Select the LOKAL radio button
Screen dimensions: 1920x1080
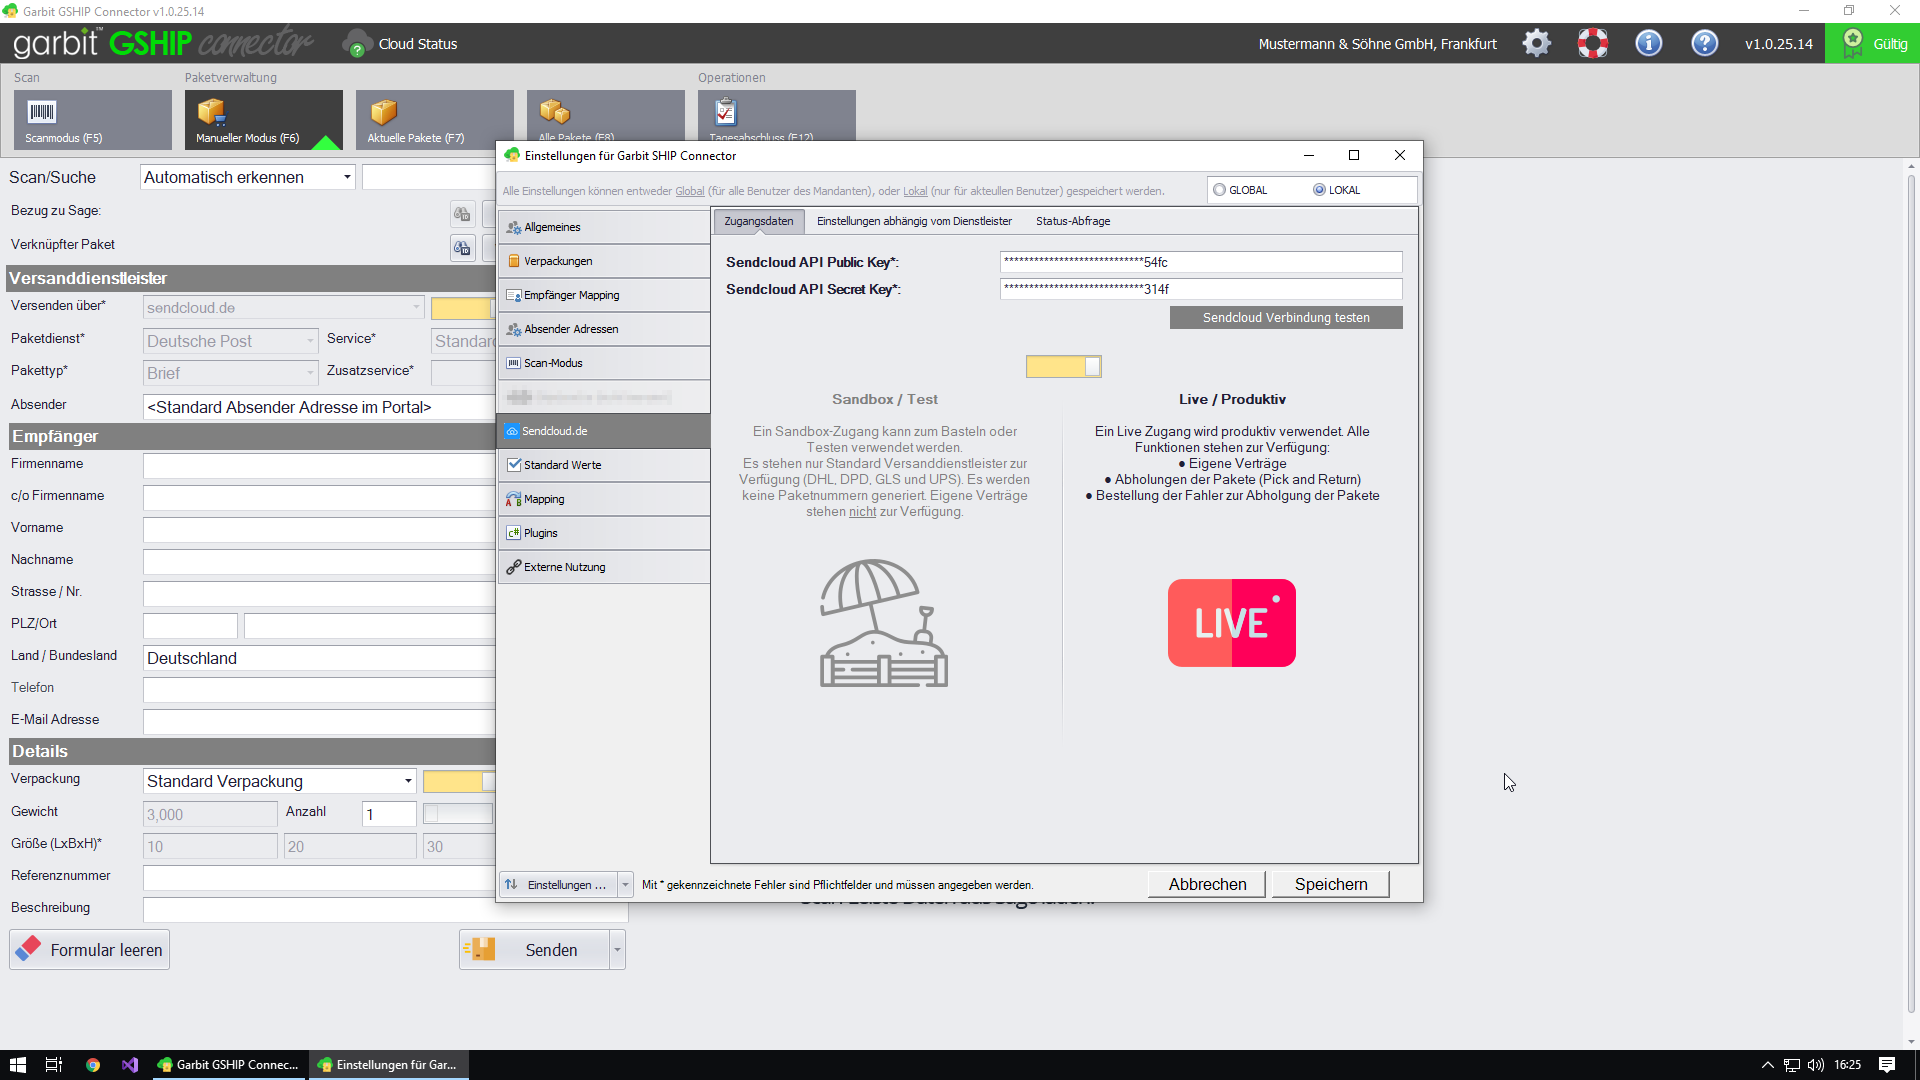(x=1319, y=190)
